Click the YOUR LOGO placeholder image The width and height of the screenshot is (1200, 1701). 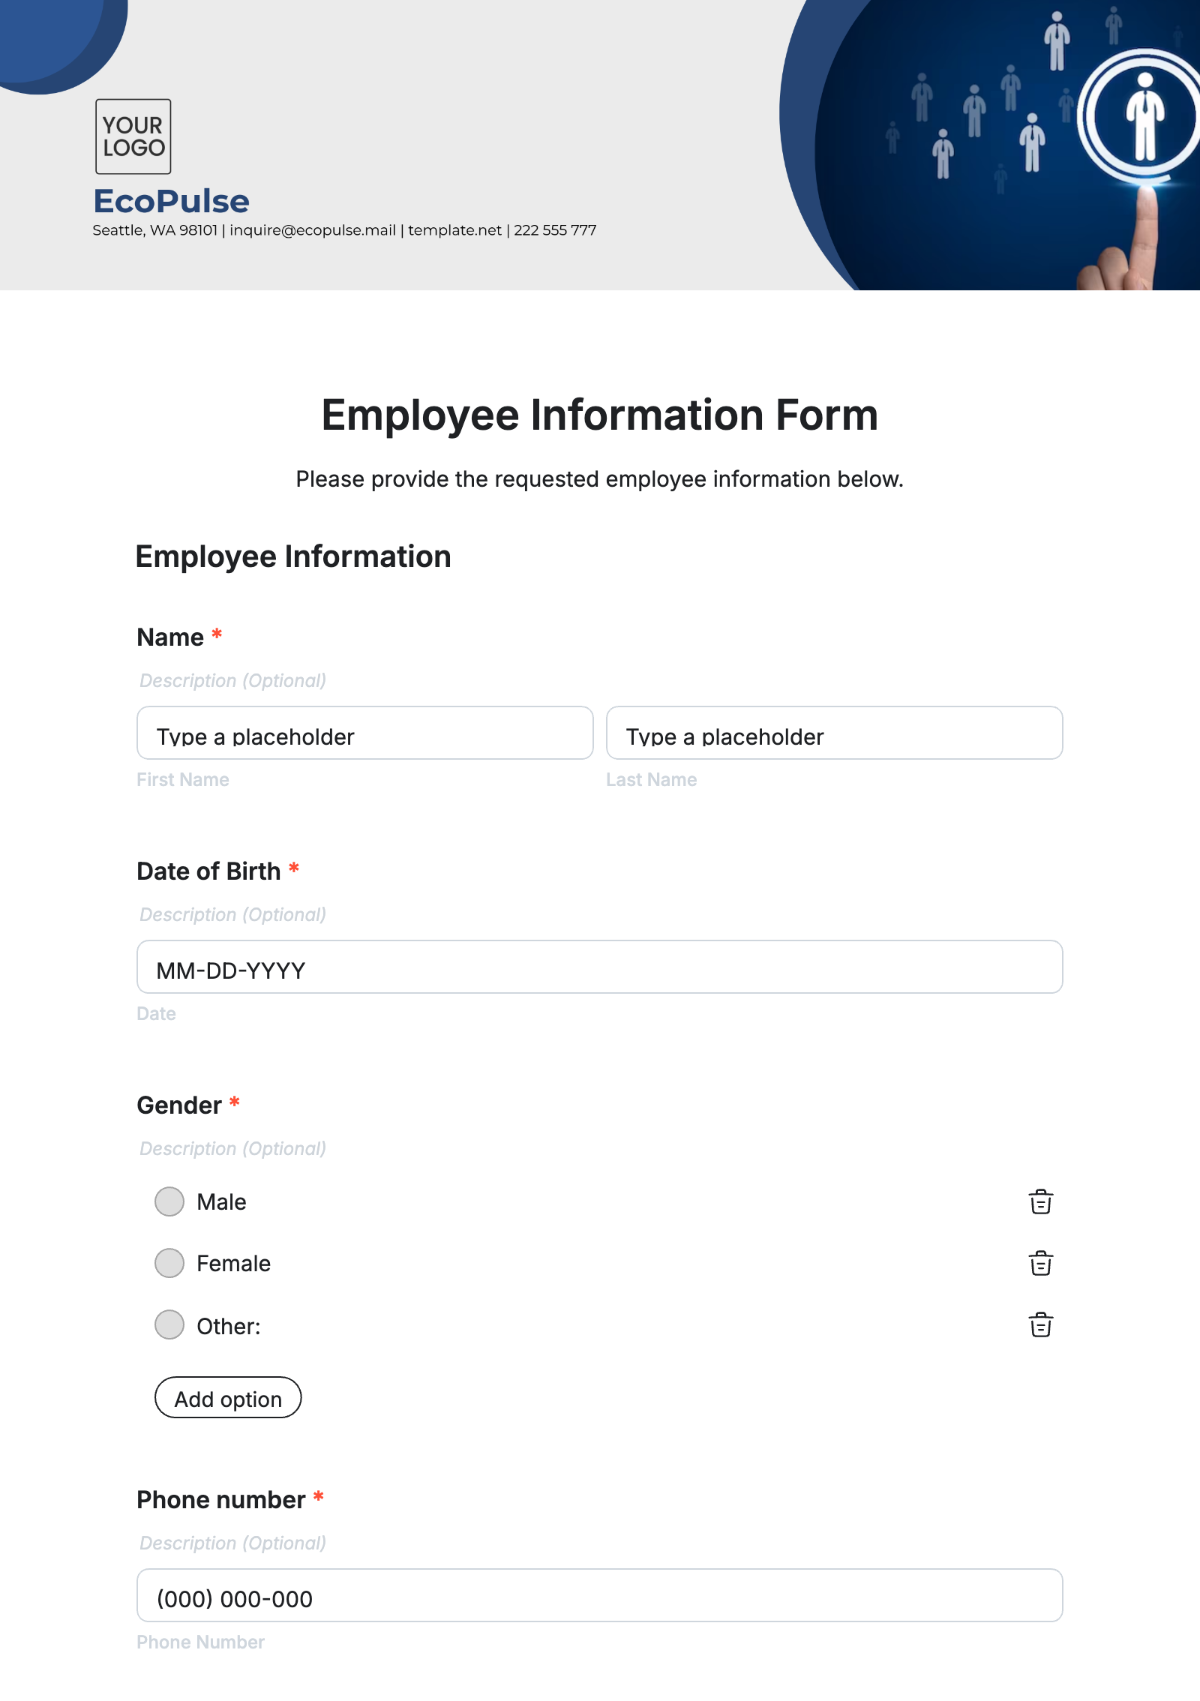pos(133,137)
